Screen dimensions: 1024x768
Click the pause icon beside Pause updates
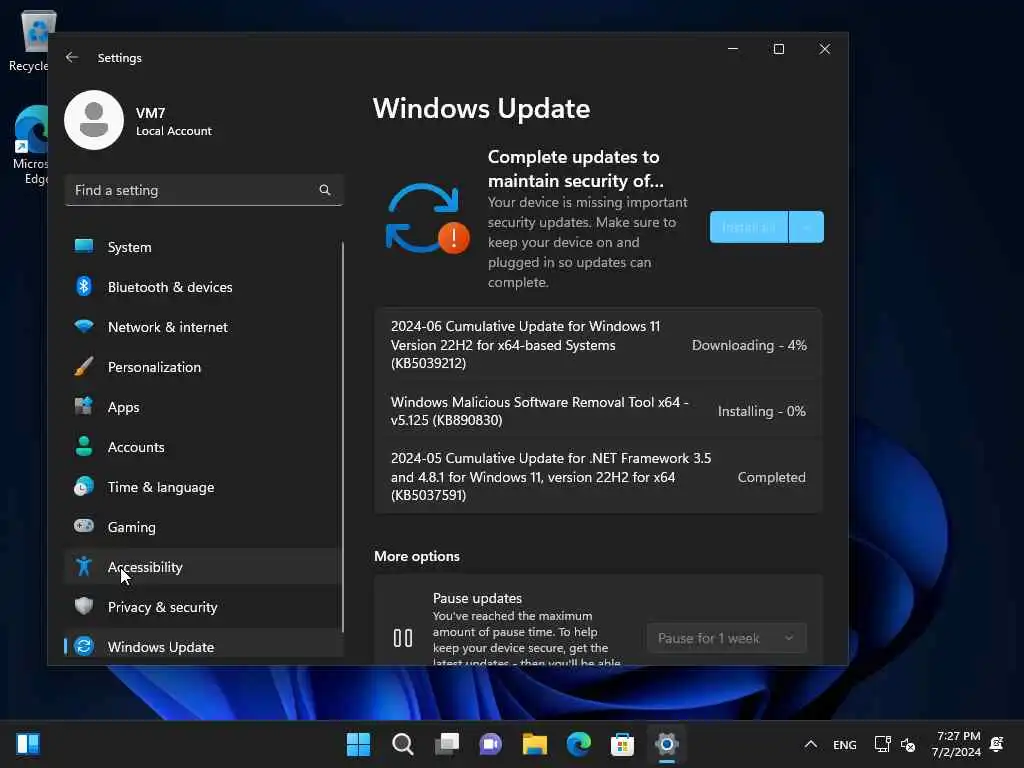pos(403,637)
